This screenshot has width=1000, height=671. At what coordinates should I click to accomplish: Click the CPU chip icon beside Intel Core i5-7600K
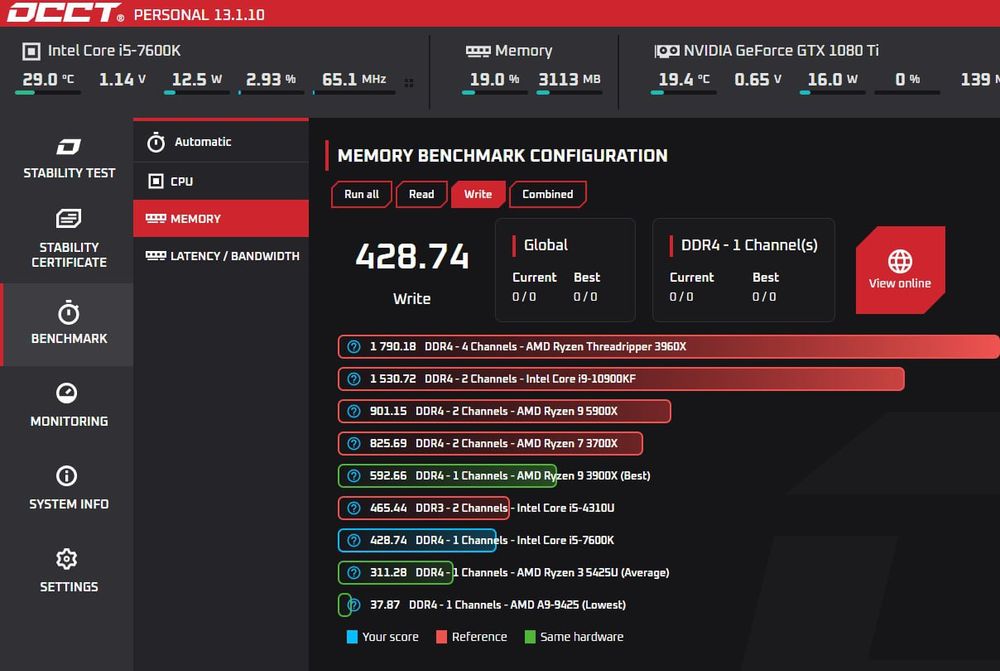31,51
